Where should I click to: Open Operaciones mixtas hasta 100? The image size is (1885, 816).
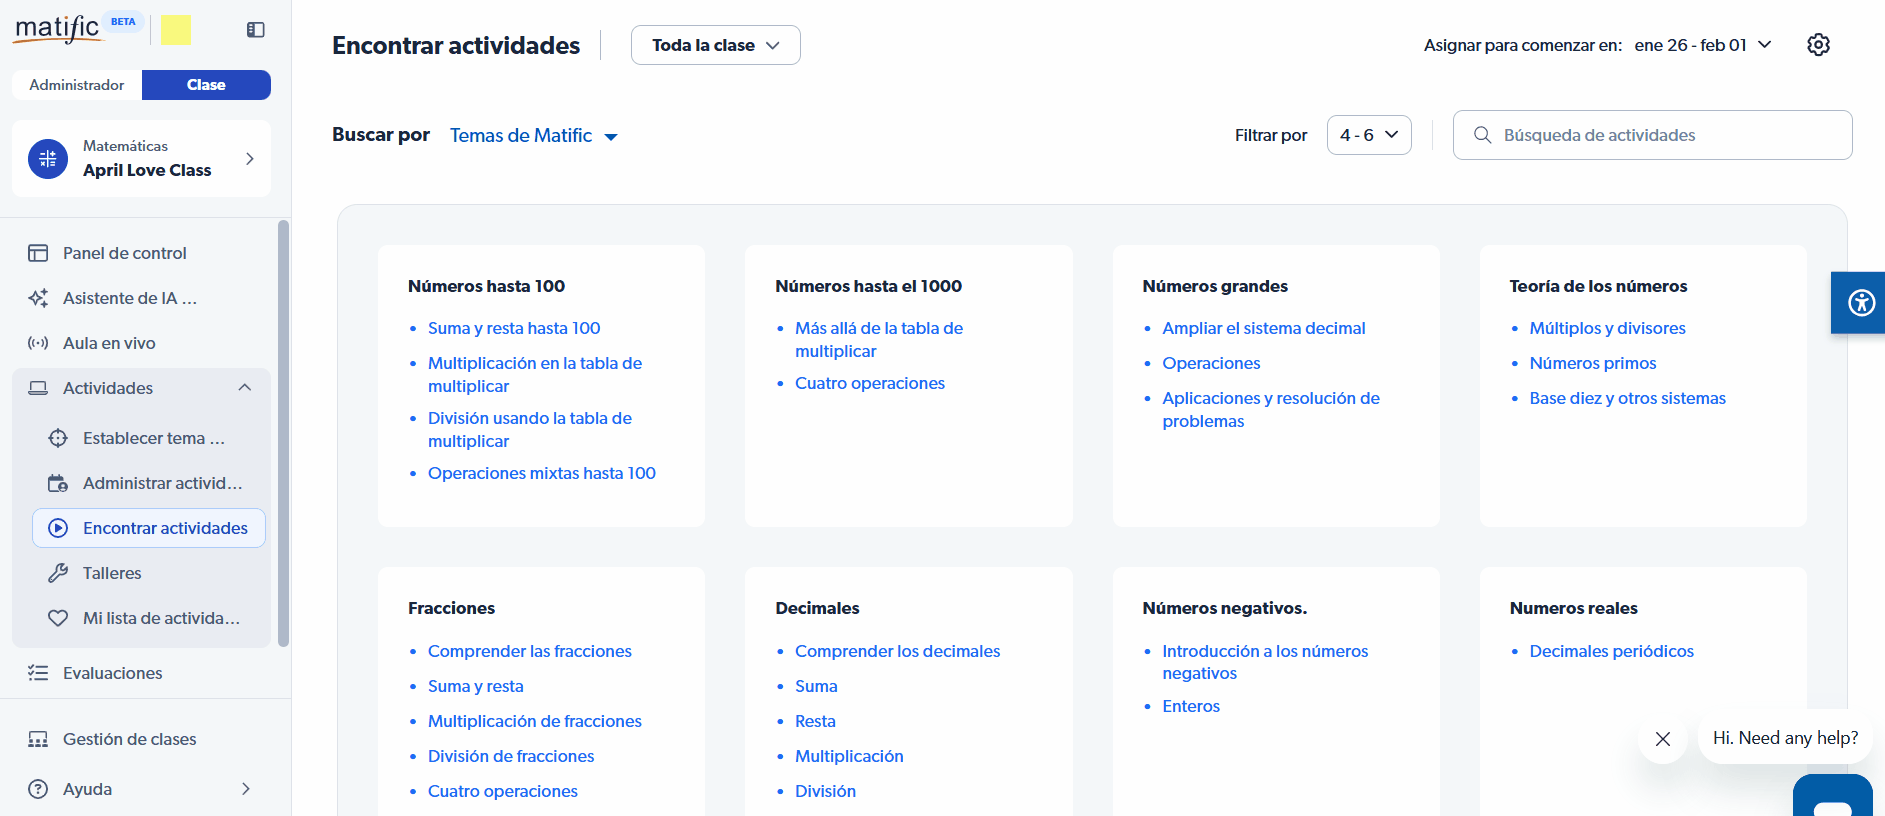[x=542, y=473]
